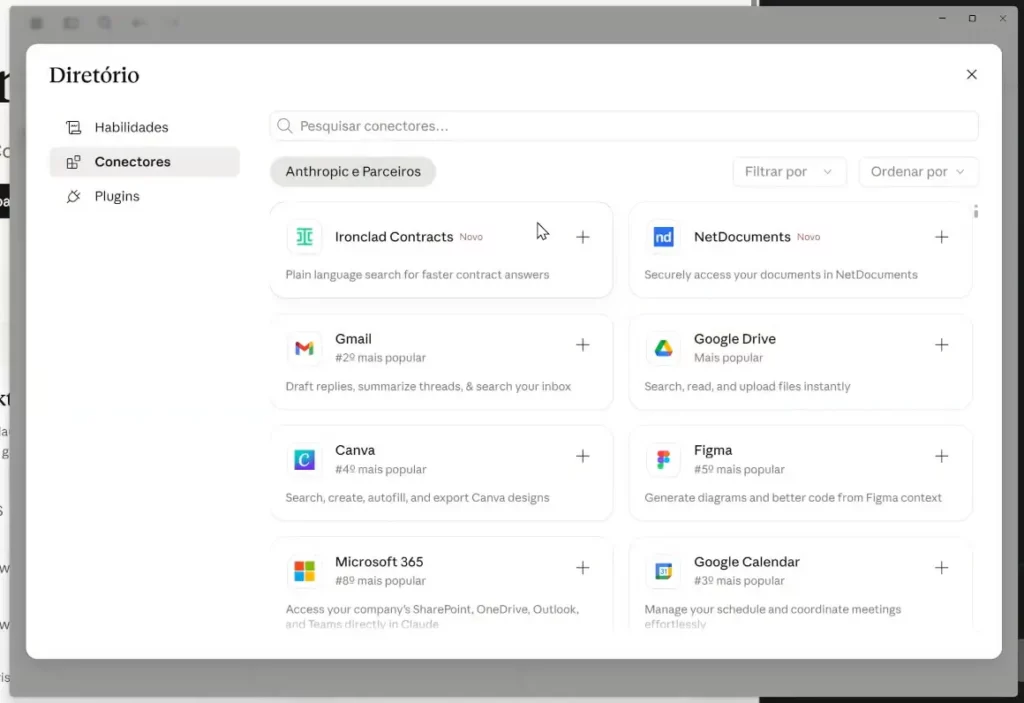The image size is (1024, 703).
Task: Click the '#4º mais popular' label under Canva
Action: [380, 469]
